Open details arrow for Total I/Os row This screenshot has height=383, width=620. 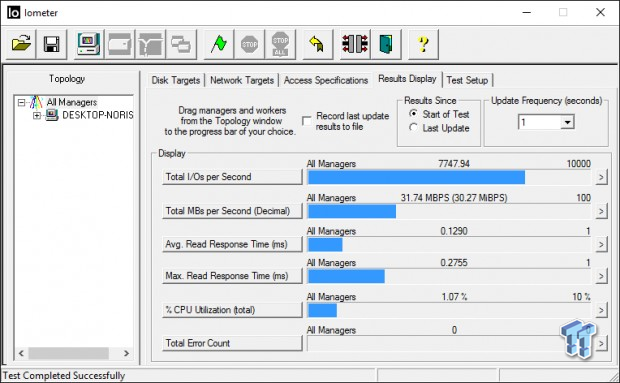coord(601,177)
